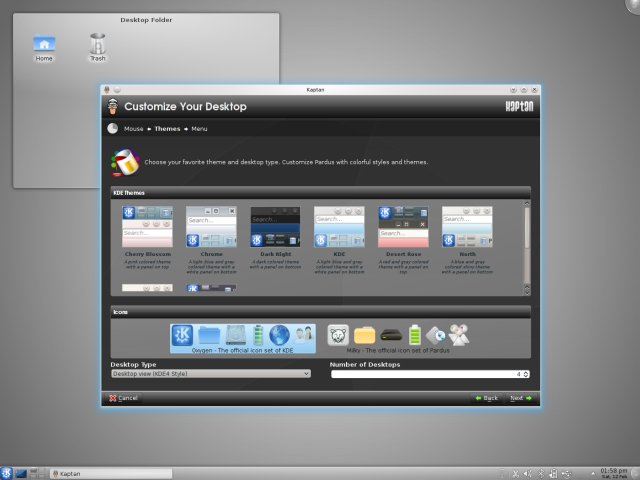Adjust the Number of Desktops spinner arrows

(525, 374)
